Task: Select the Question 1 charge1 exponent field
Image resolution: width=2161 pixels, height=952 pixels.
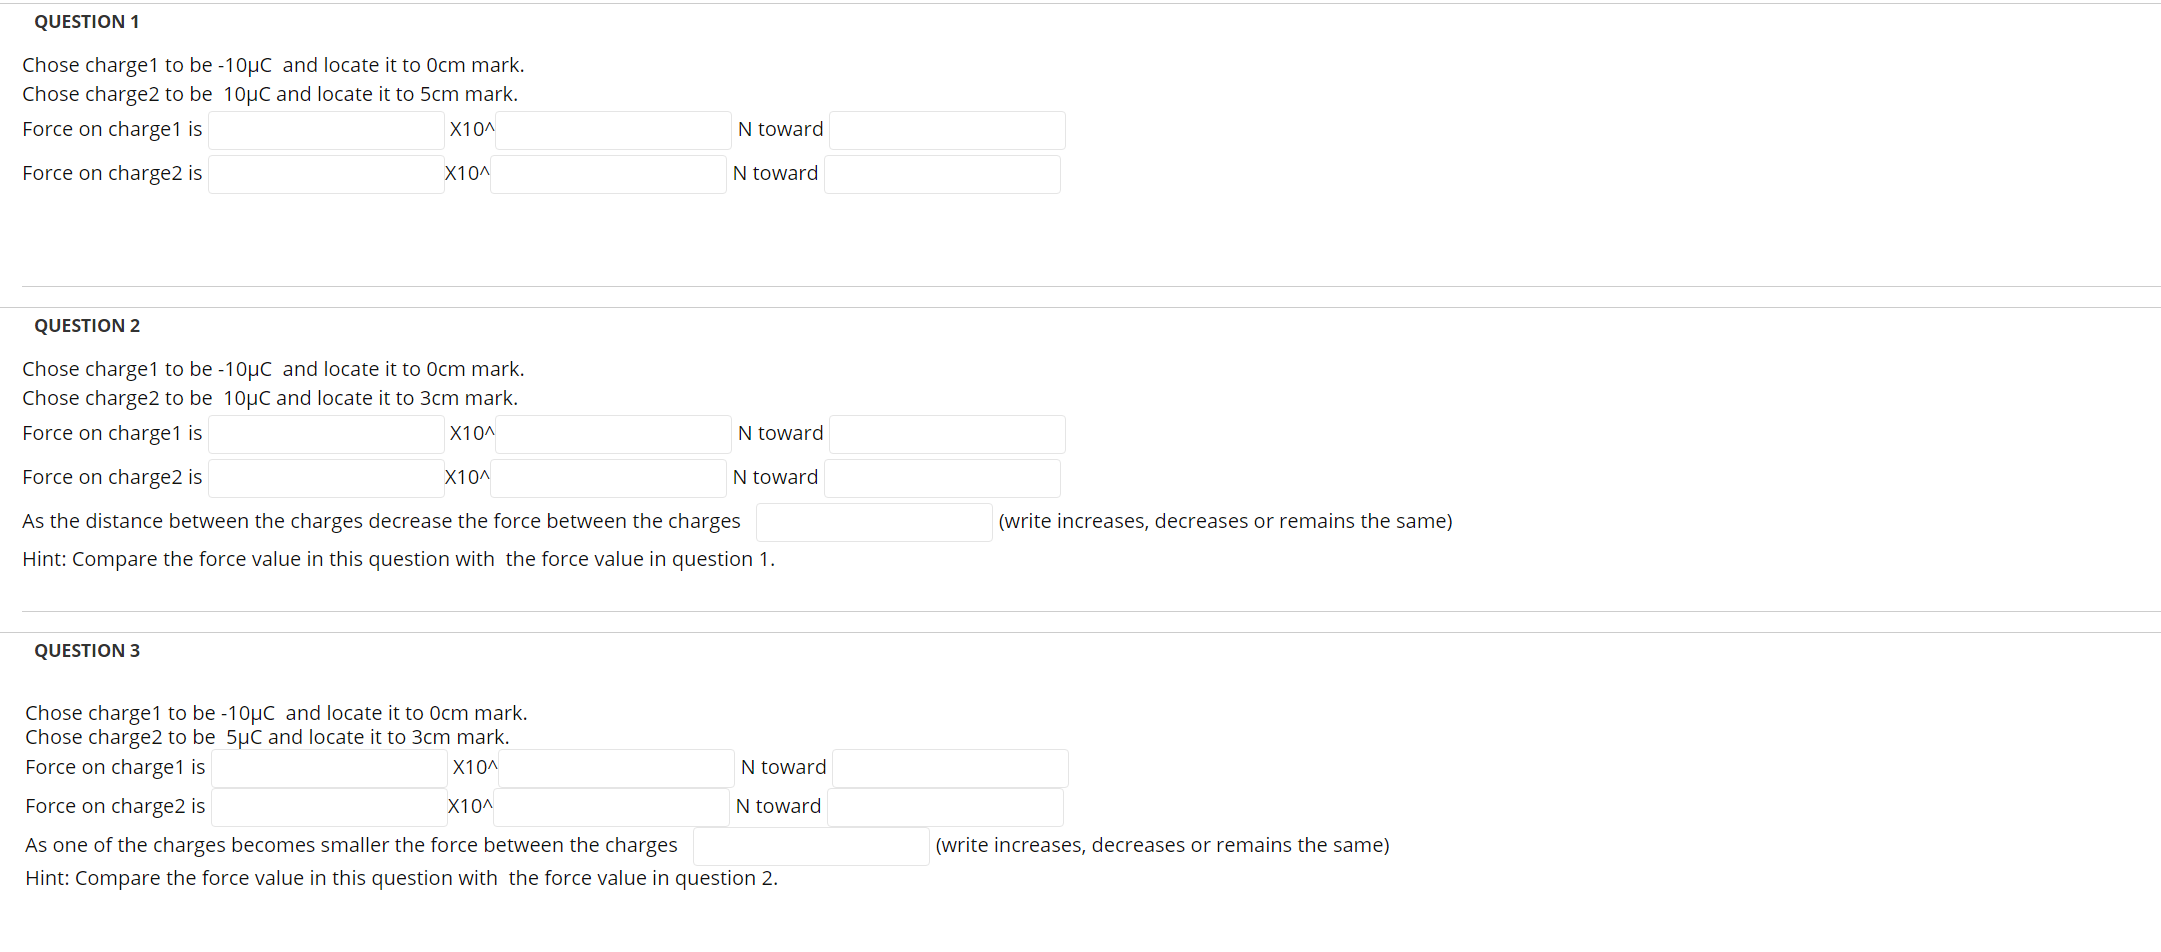Action: coord(611,130)
